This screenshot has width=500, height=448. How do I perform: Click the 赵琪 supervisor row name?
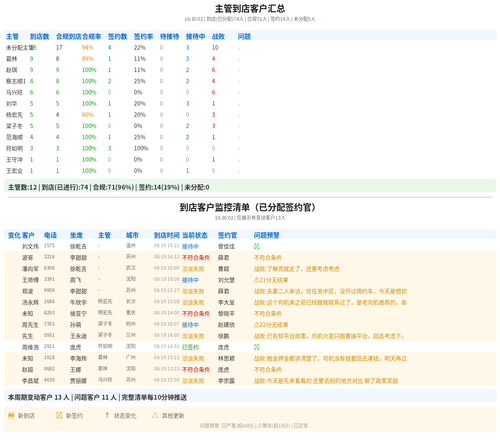click(x=12, y=70)
